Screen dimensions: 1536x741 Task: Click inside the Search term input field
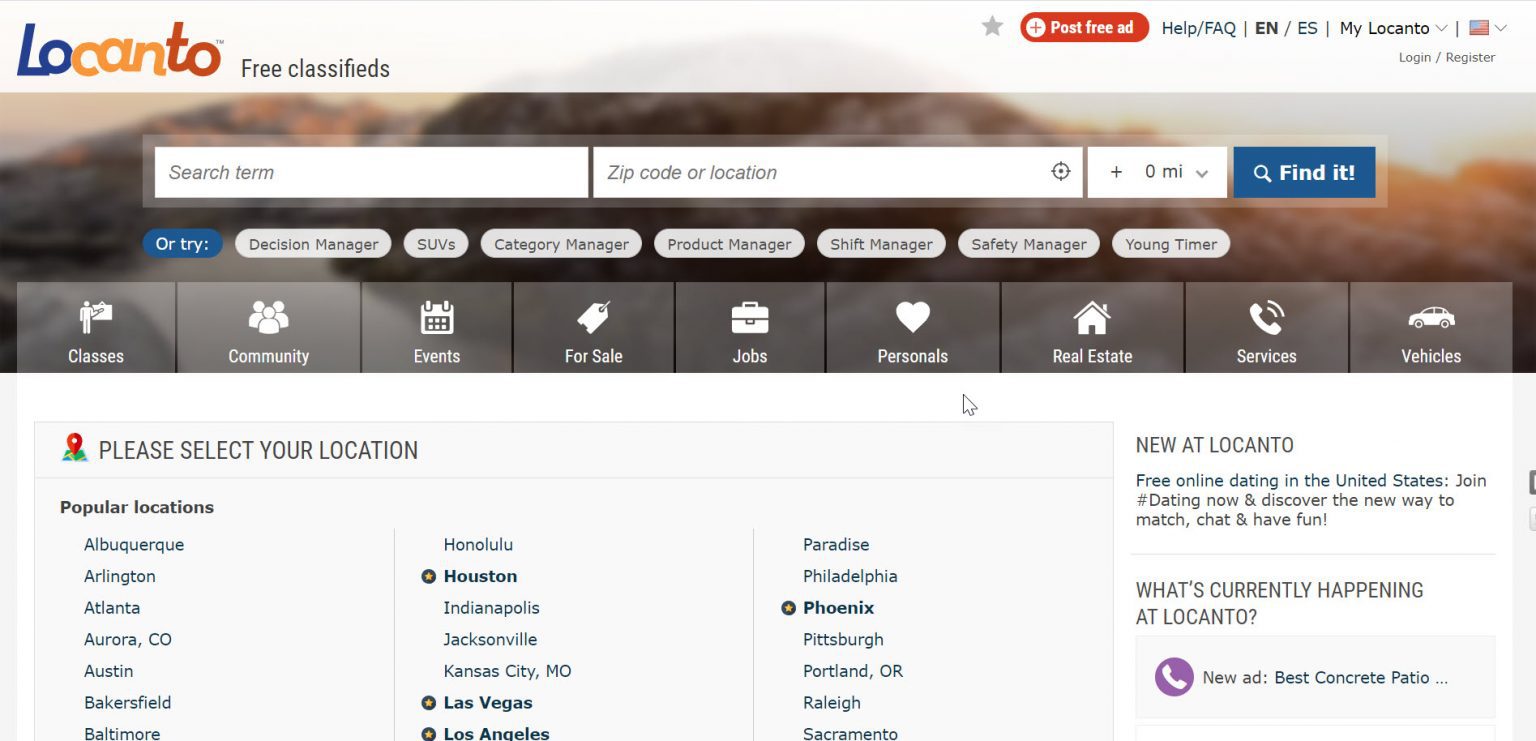370,171
